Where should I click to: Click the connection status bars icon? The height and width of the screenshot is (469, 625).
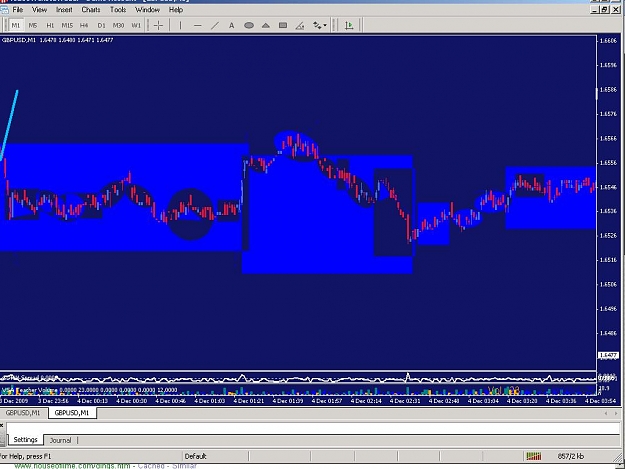coord(534,456)
